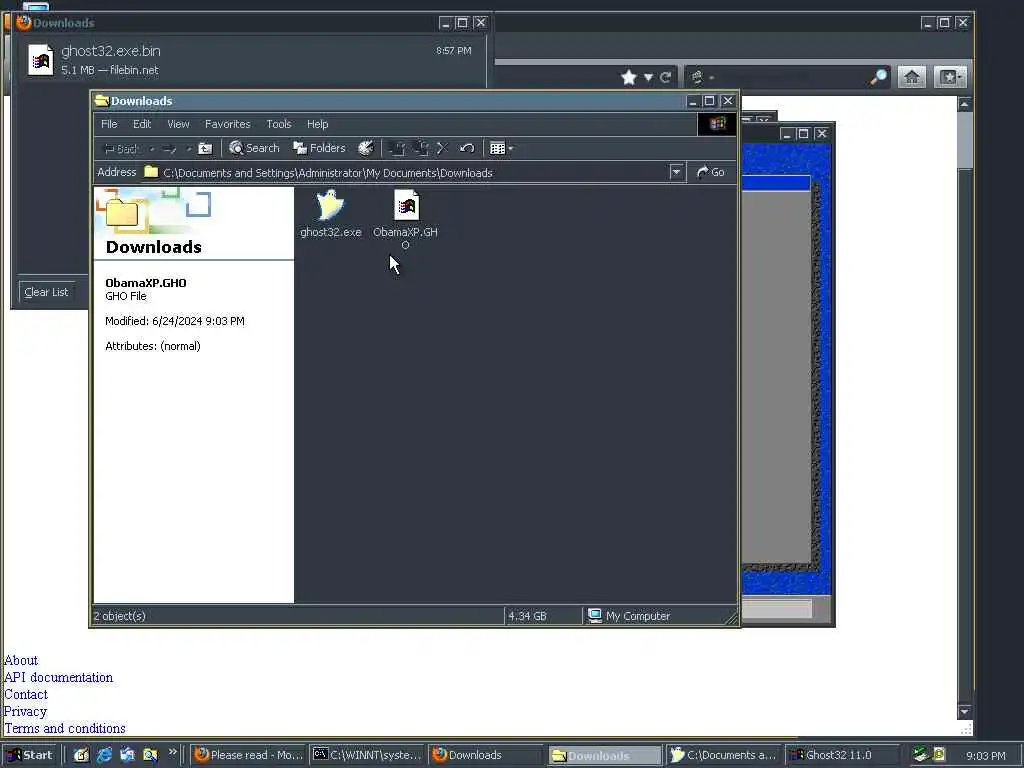Toggle the Folders pane
The width and height of the screenshot is (1024, 768).
[x=319, y=148]
